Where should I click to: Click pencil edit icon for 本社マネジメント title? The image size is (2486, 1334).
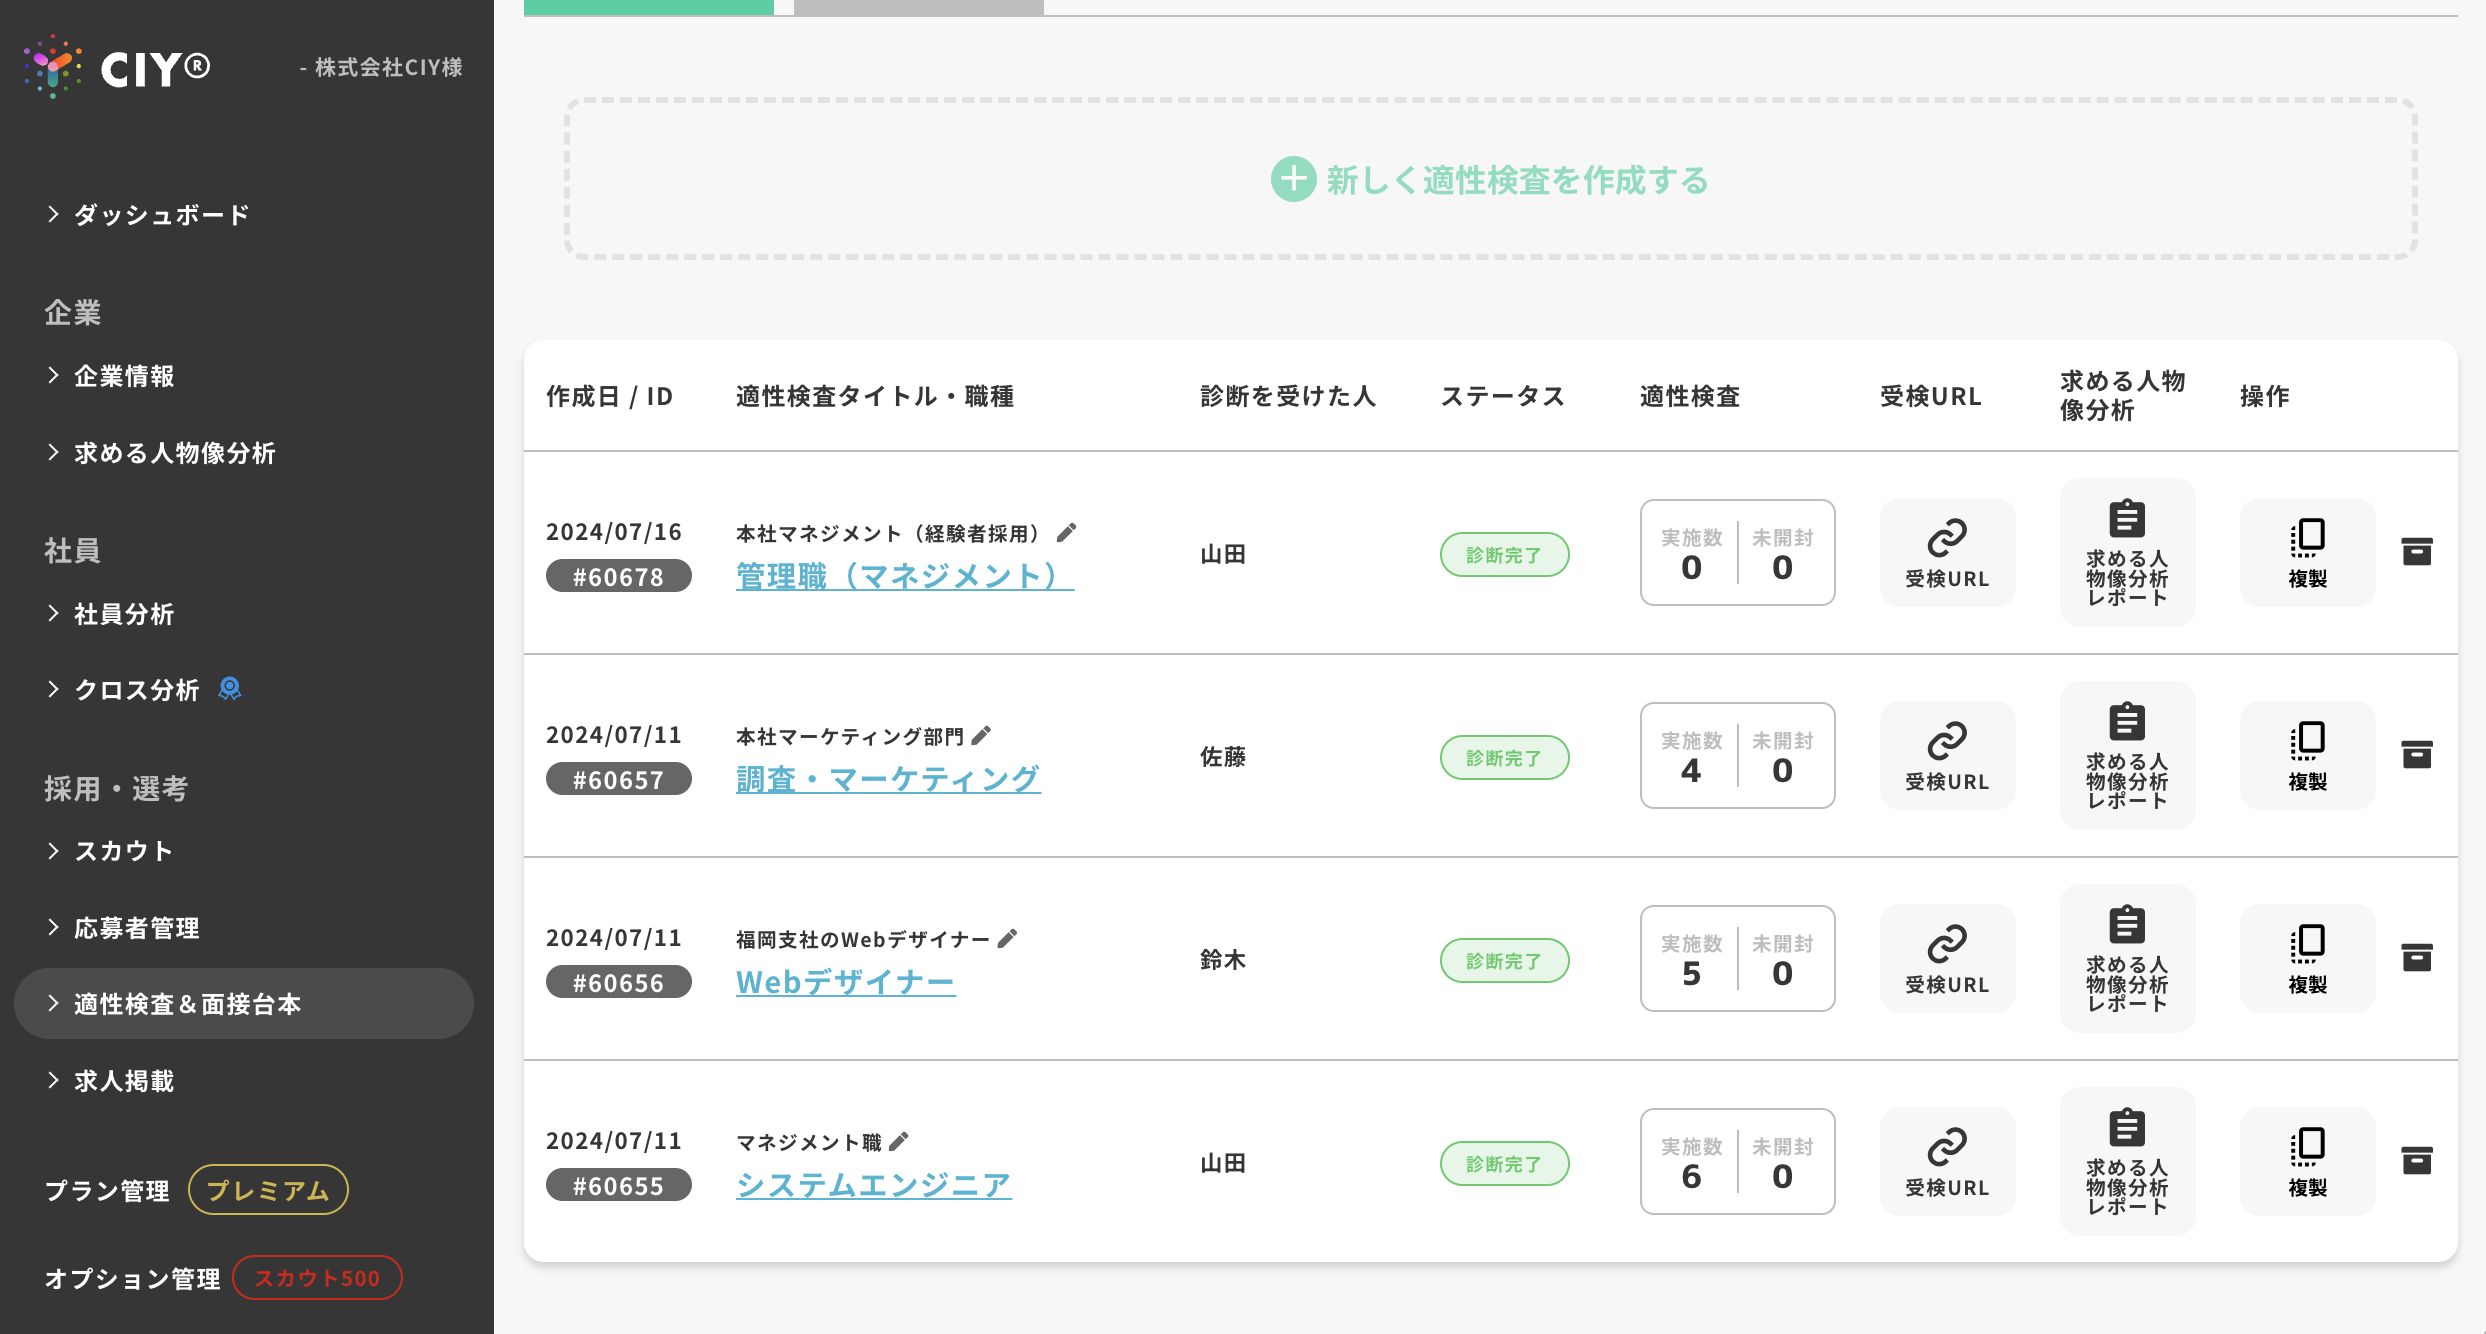[1067, 533]
